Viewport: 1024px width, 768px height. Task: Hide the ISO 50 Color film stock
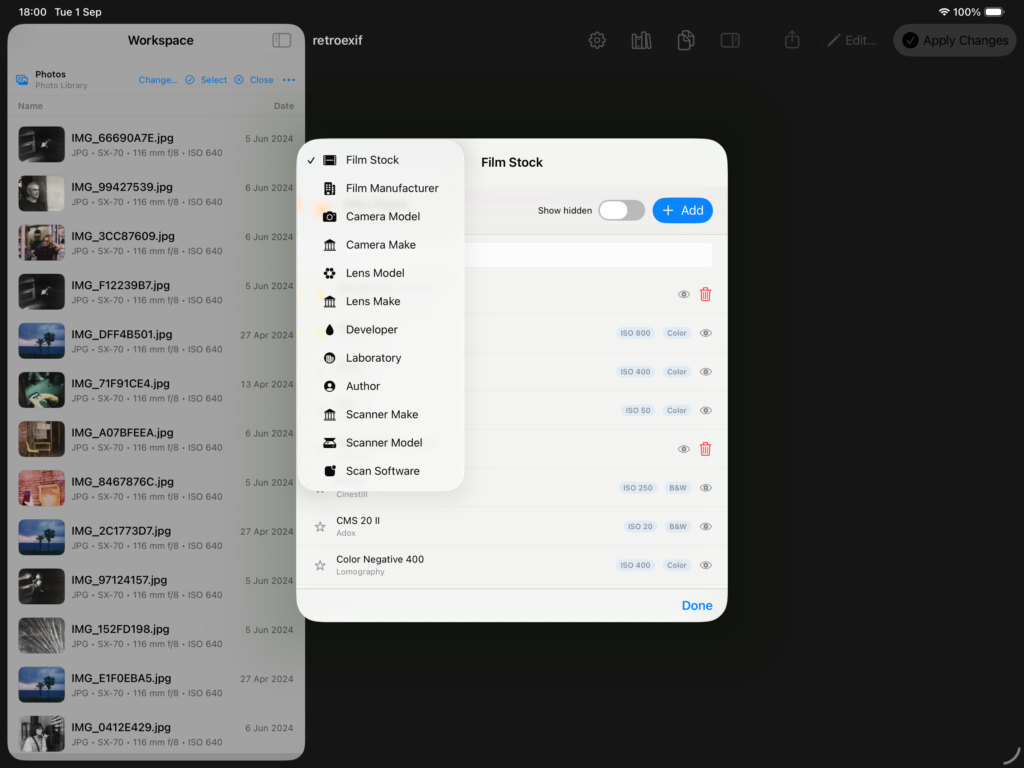click(706, 411)
